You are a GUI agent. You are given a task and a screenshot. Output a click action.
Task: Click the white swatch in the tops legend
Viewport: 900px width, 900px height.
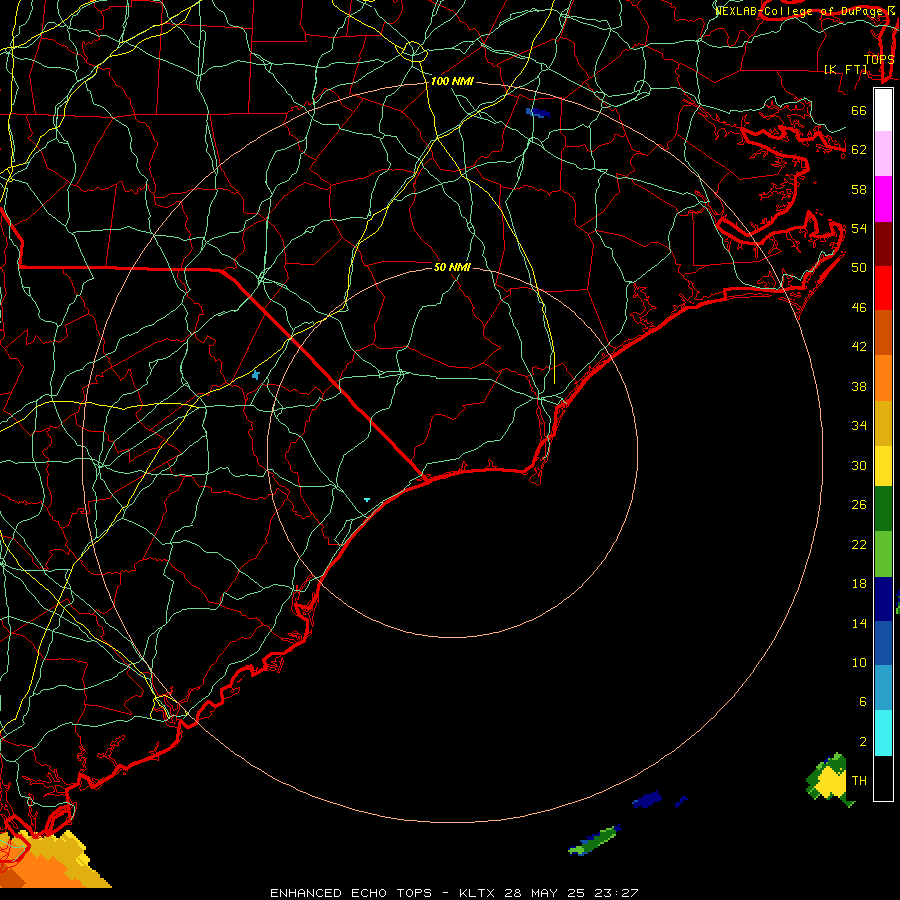883,110
